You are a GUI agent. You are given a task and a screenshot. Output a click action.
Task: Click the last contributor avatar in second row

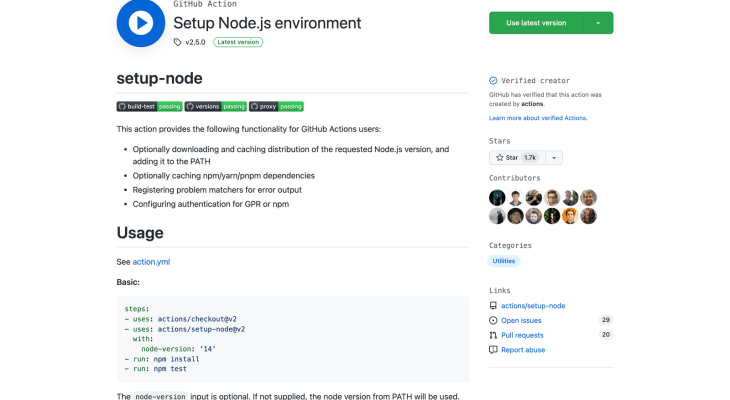pyautogui.click(x=589, y=215)
